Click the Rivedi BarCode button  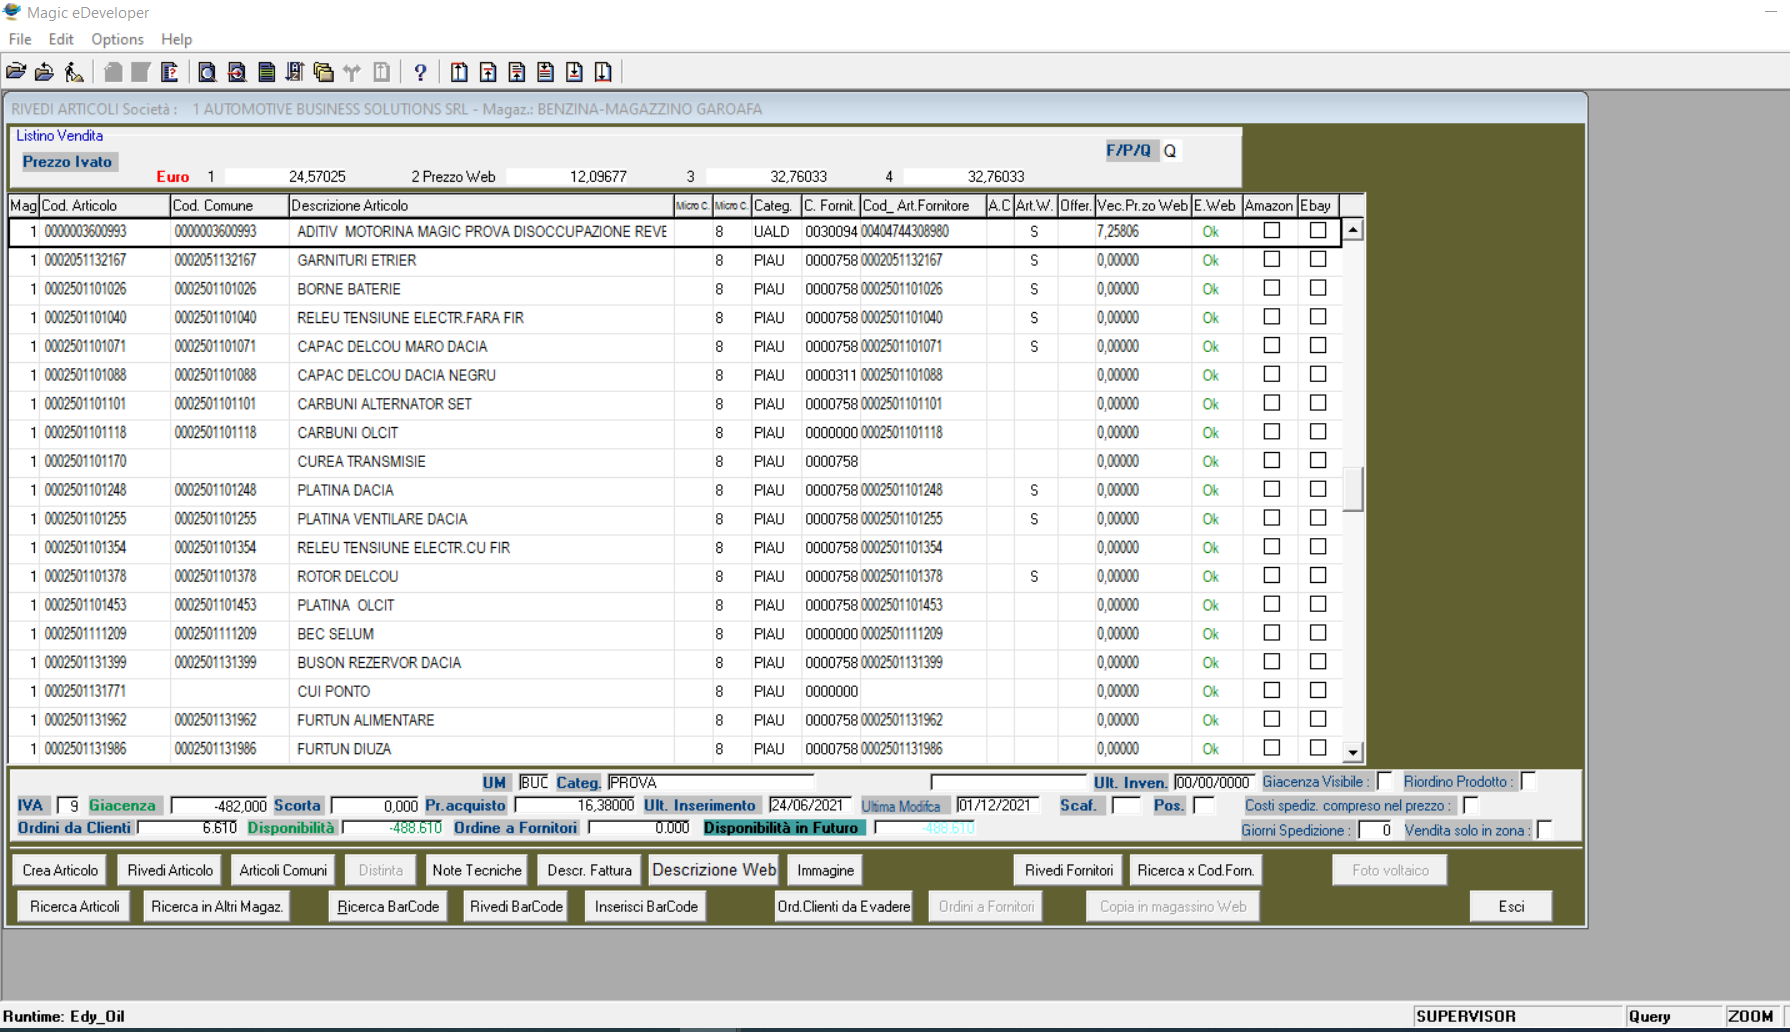tap(516, 906)
